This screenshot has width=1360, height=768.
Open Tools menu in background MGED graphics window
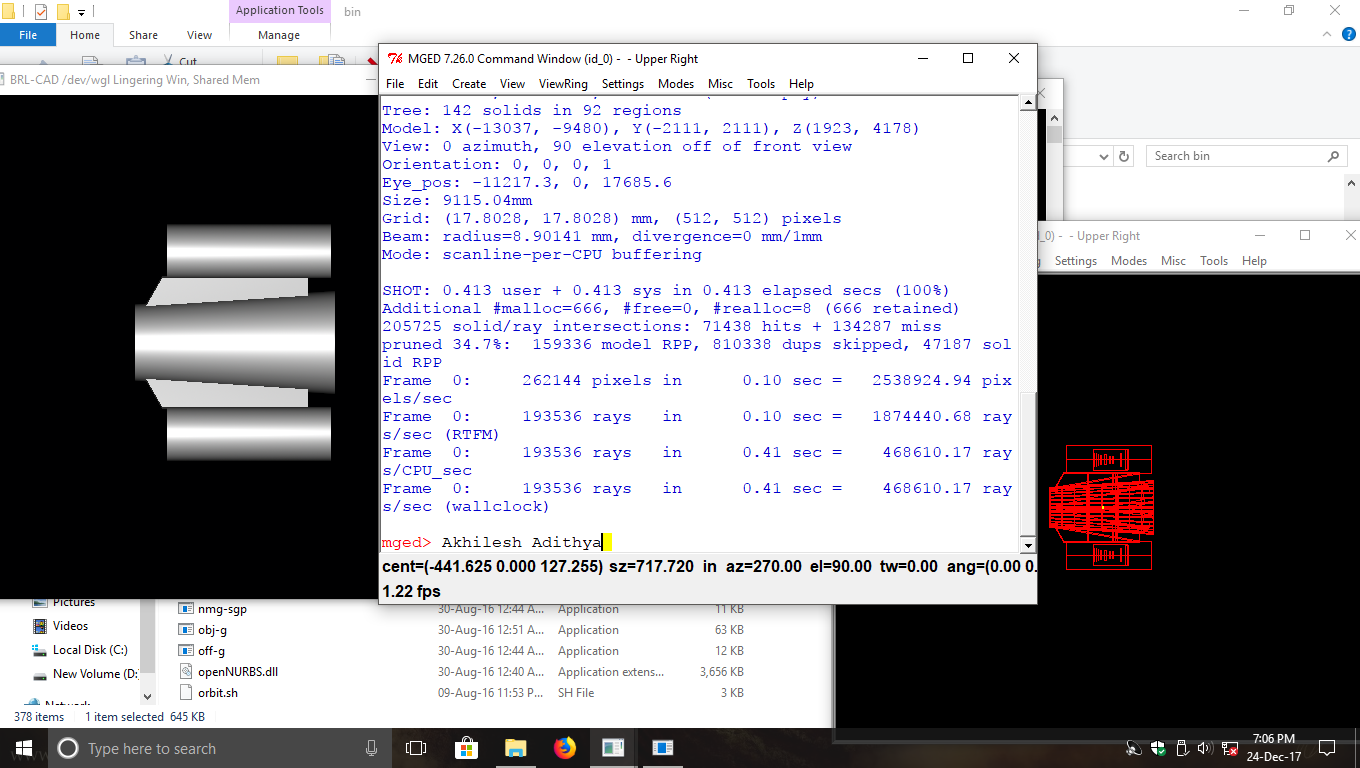pyautogui.click(x=1214, y=261)
